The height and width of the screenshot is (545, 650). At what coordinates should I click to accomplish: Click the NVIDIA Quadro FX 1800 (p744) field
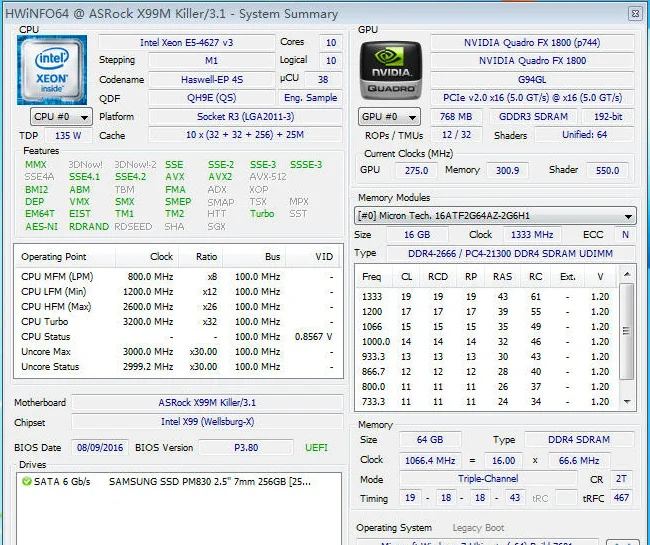pyautogui.click(x=532, y=43)
